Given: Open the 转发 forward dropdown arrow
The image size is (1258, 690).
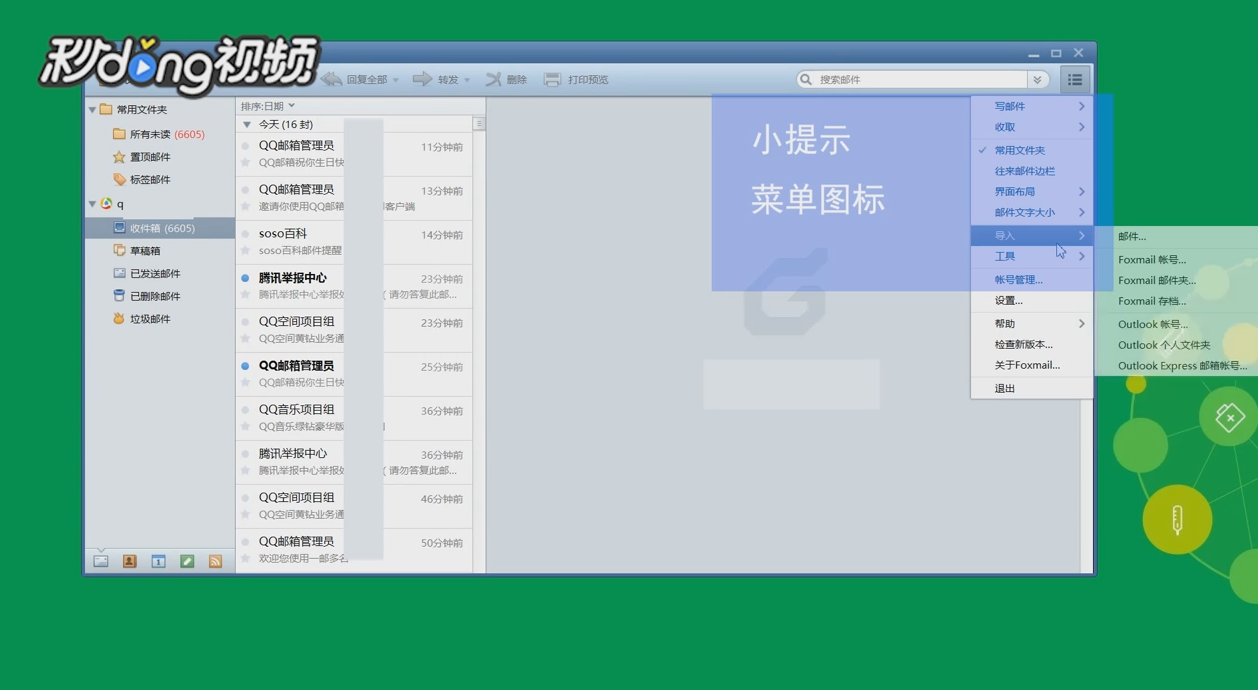Looking at the screenshot, I should pos(465,78).
